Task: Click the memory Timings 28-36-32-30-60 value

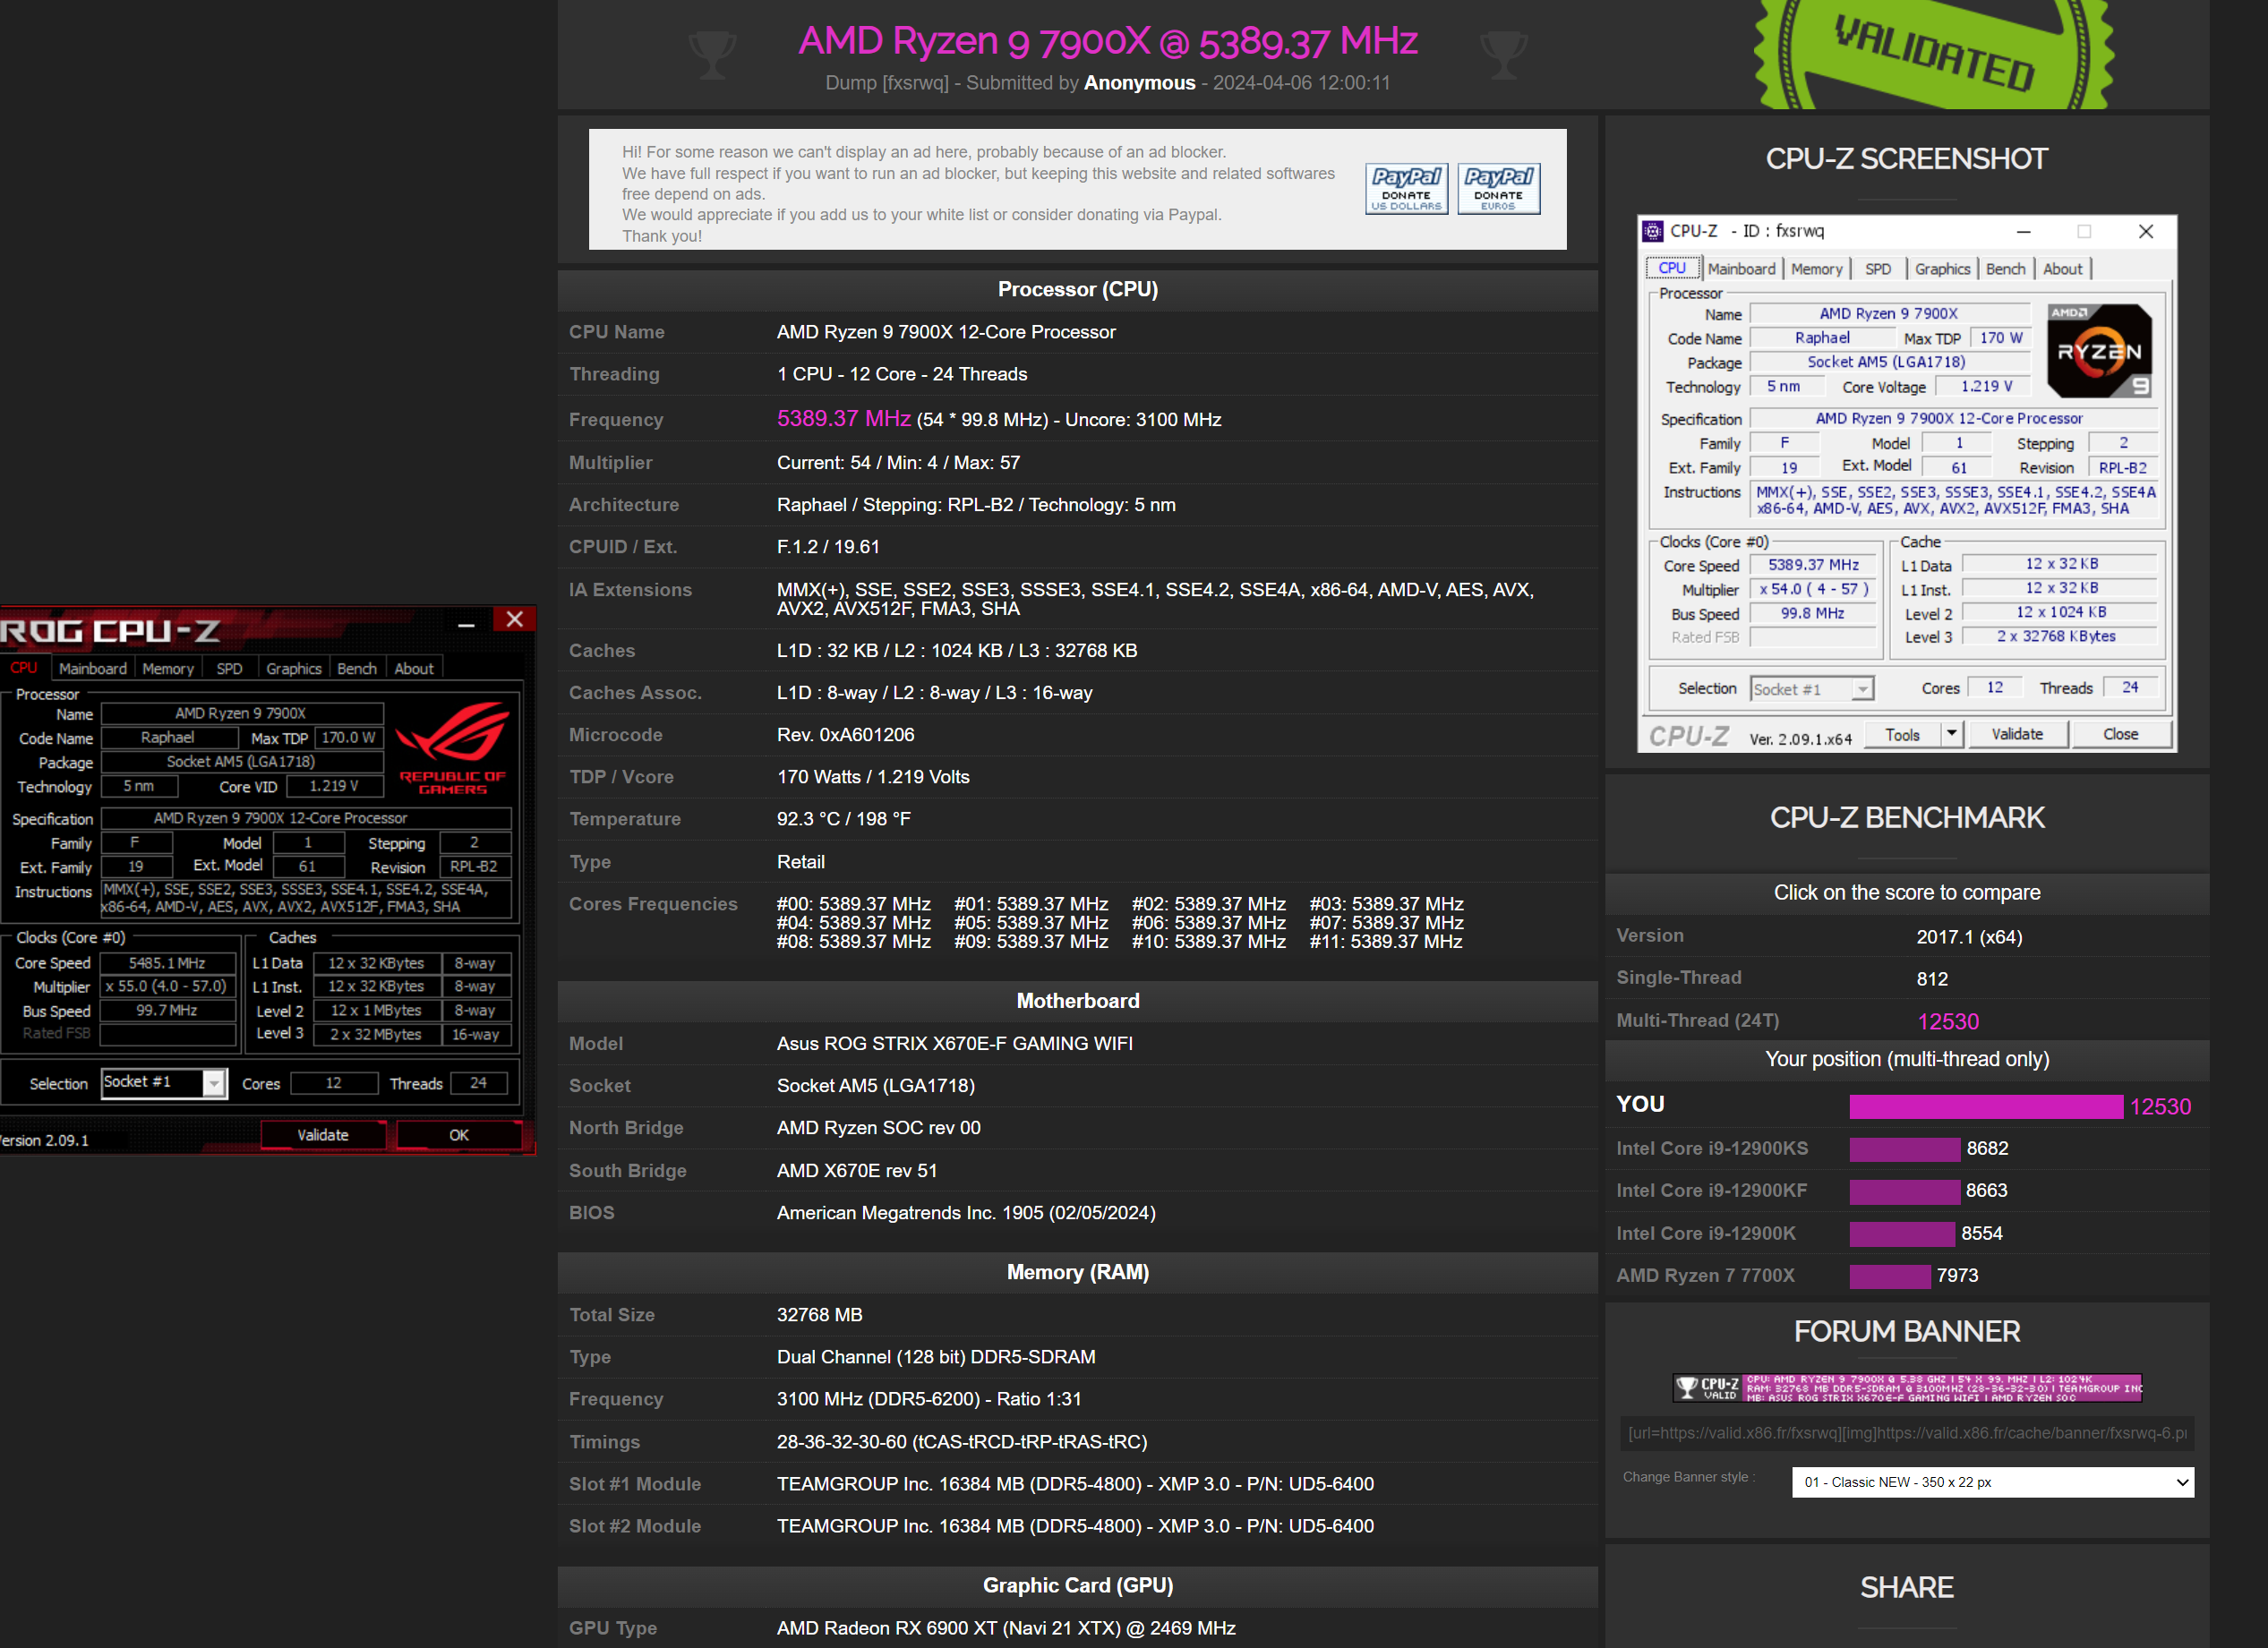Action: coord(962,1442)
